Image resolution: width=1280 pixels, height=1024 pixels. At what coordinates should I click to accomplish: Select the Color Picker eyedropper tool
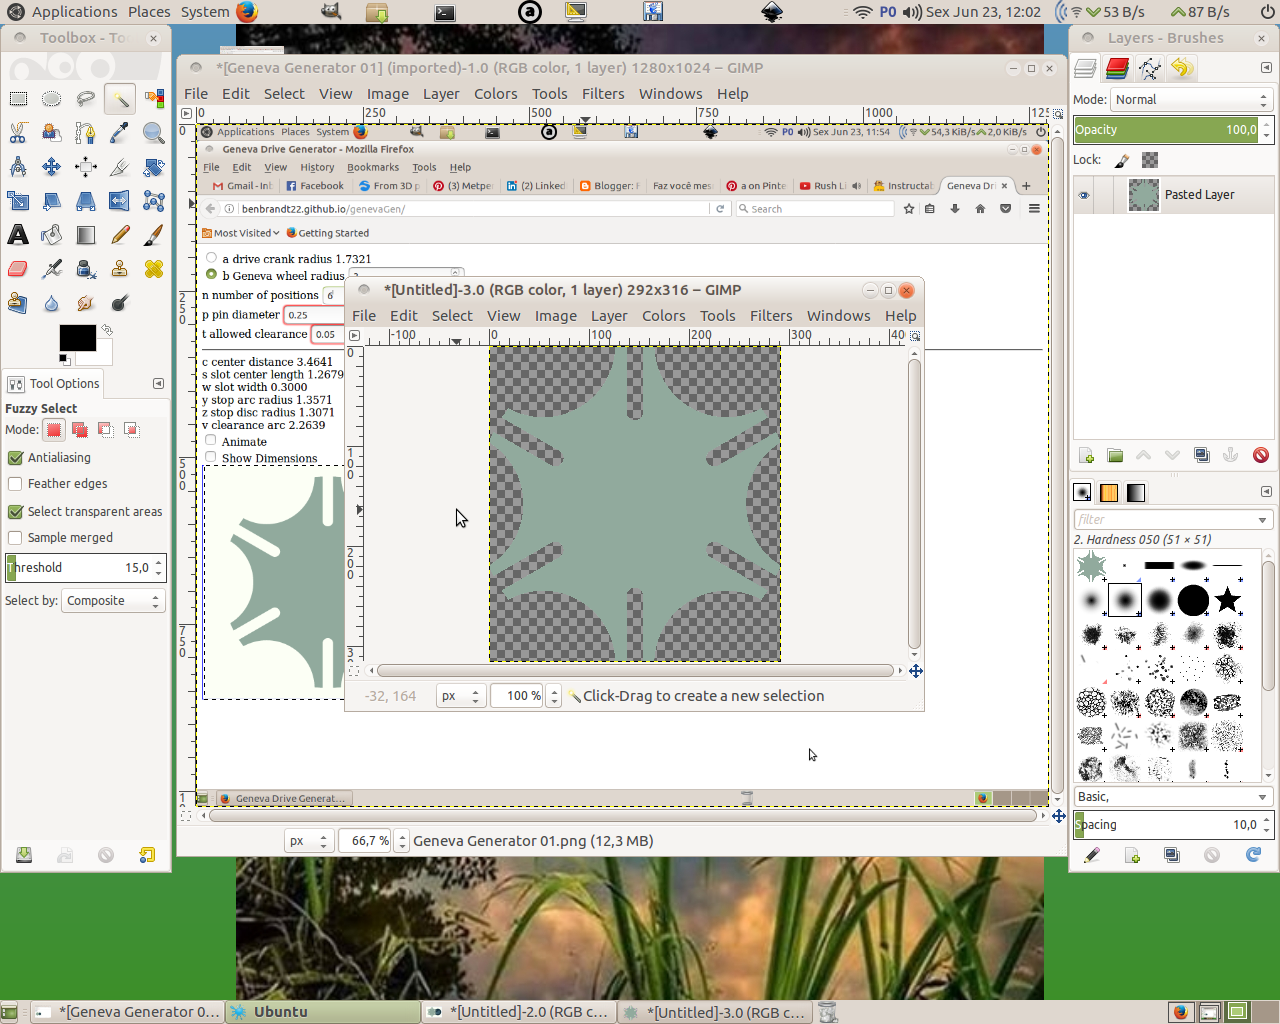coord(120,132)
